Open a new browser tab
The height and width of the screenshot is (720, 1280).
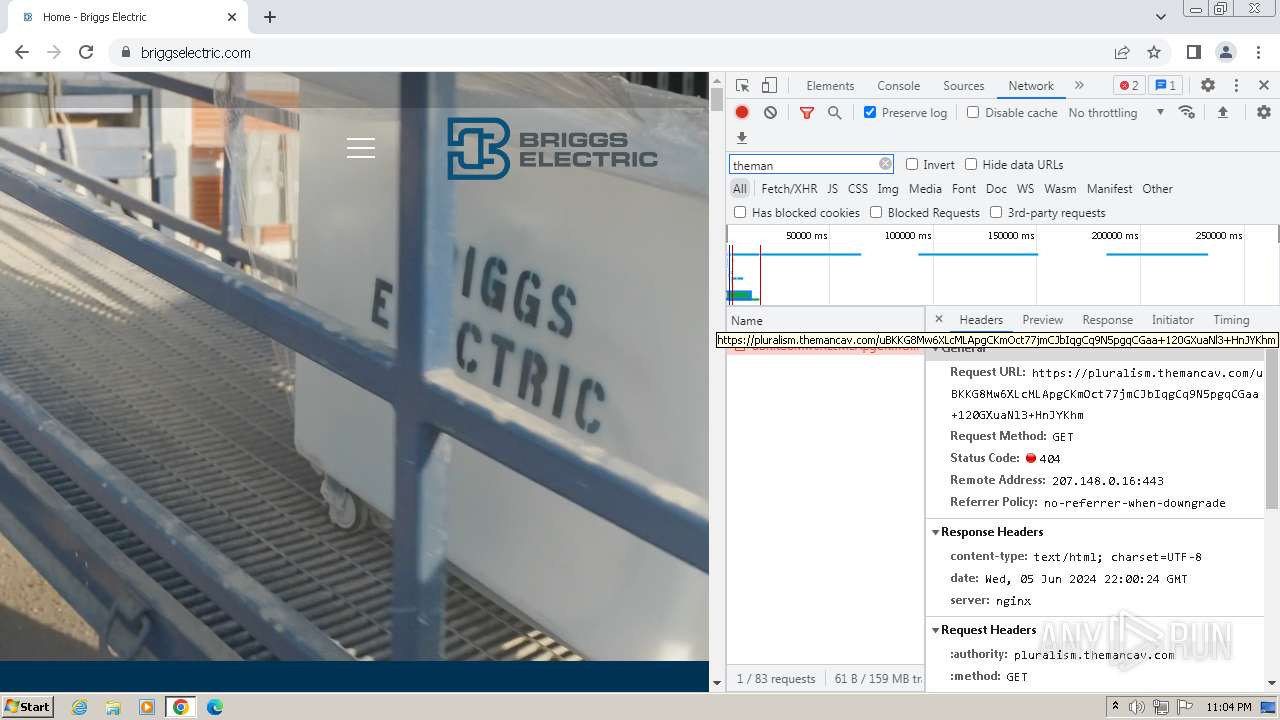(270, 17)
